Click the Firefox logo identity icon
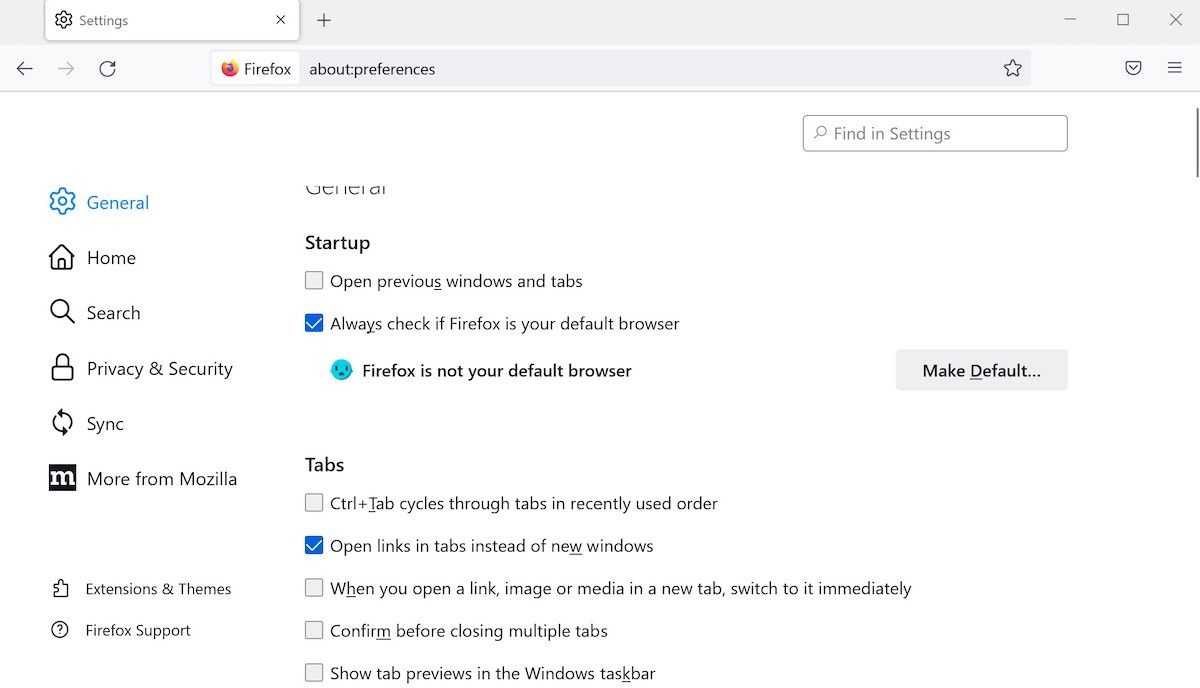 [230, 69]
